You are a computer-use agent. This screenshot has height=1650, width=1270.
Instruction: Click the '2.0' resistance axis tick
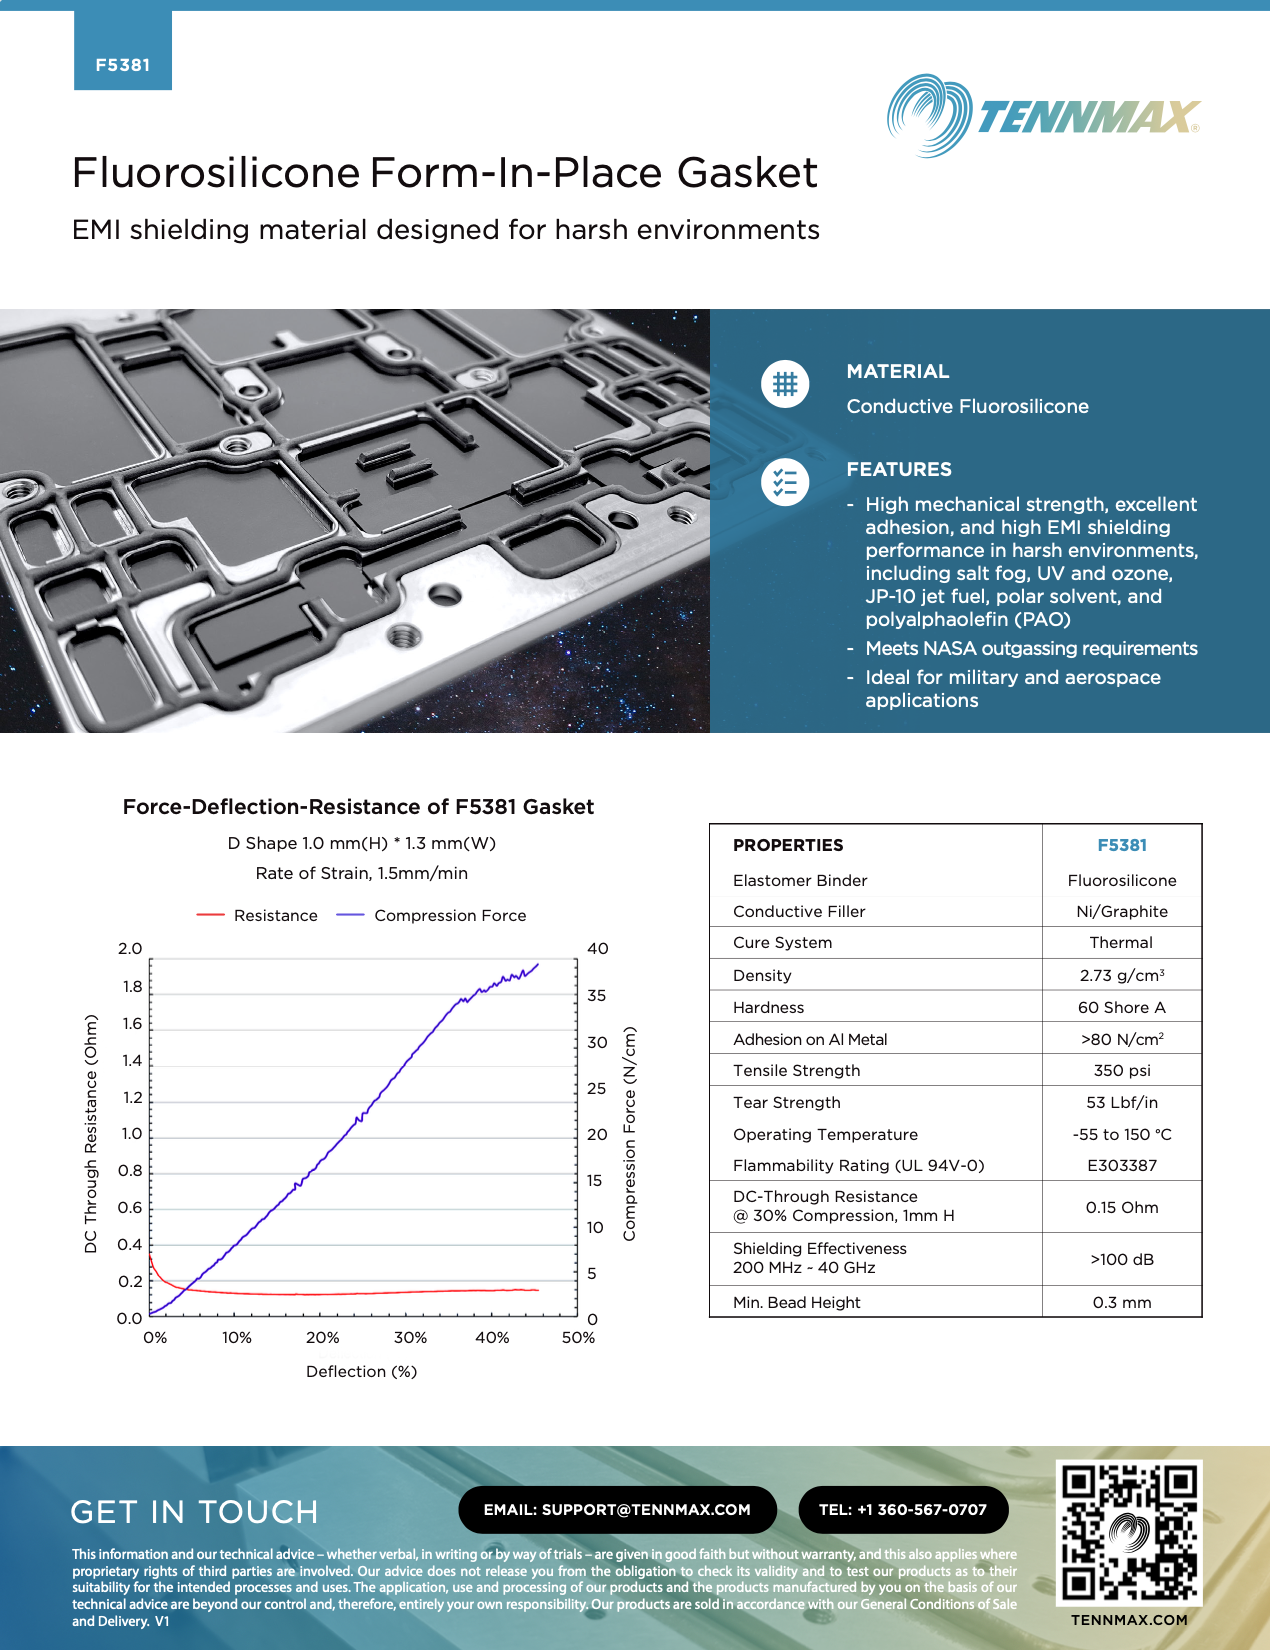[x=130, y=949]
